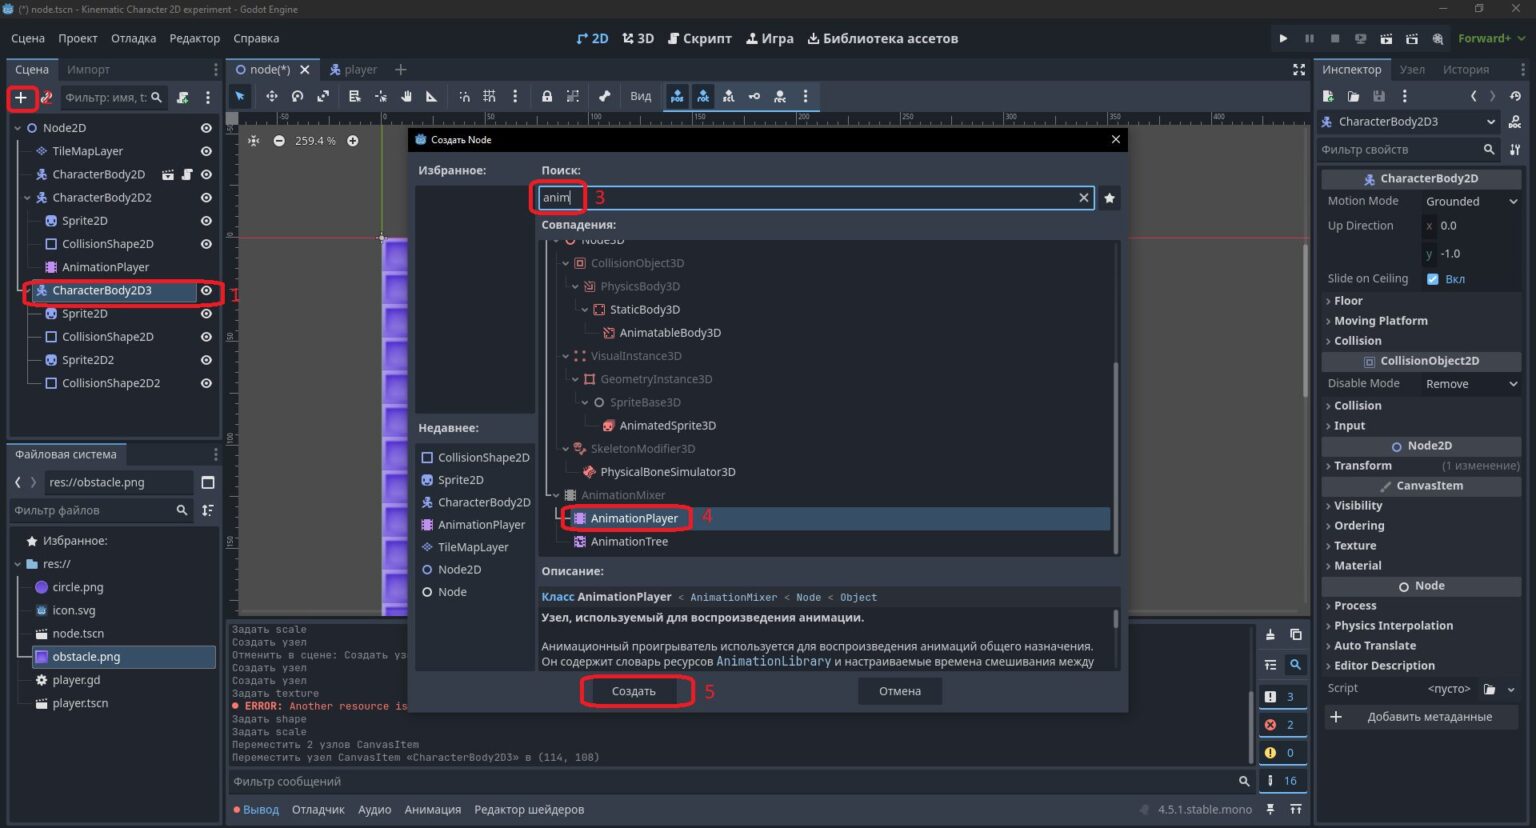Click the errors count filter in output
This screenshot has width=1536, height=828.
coord(1280,724)
